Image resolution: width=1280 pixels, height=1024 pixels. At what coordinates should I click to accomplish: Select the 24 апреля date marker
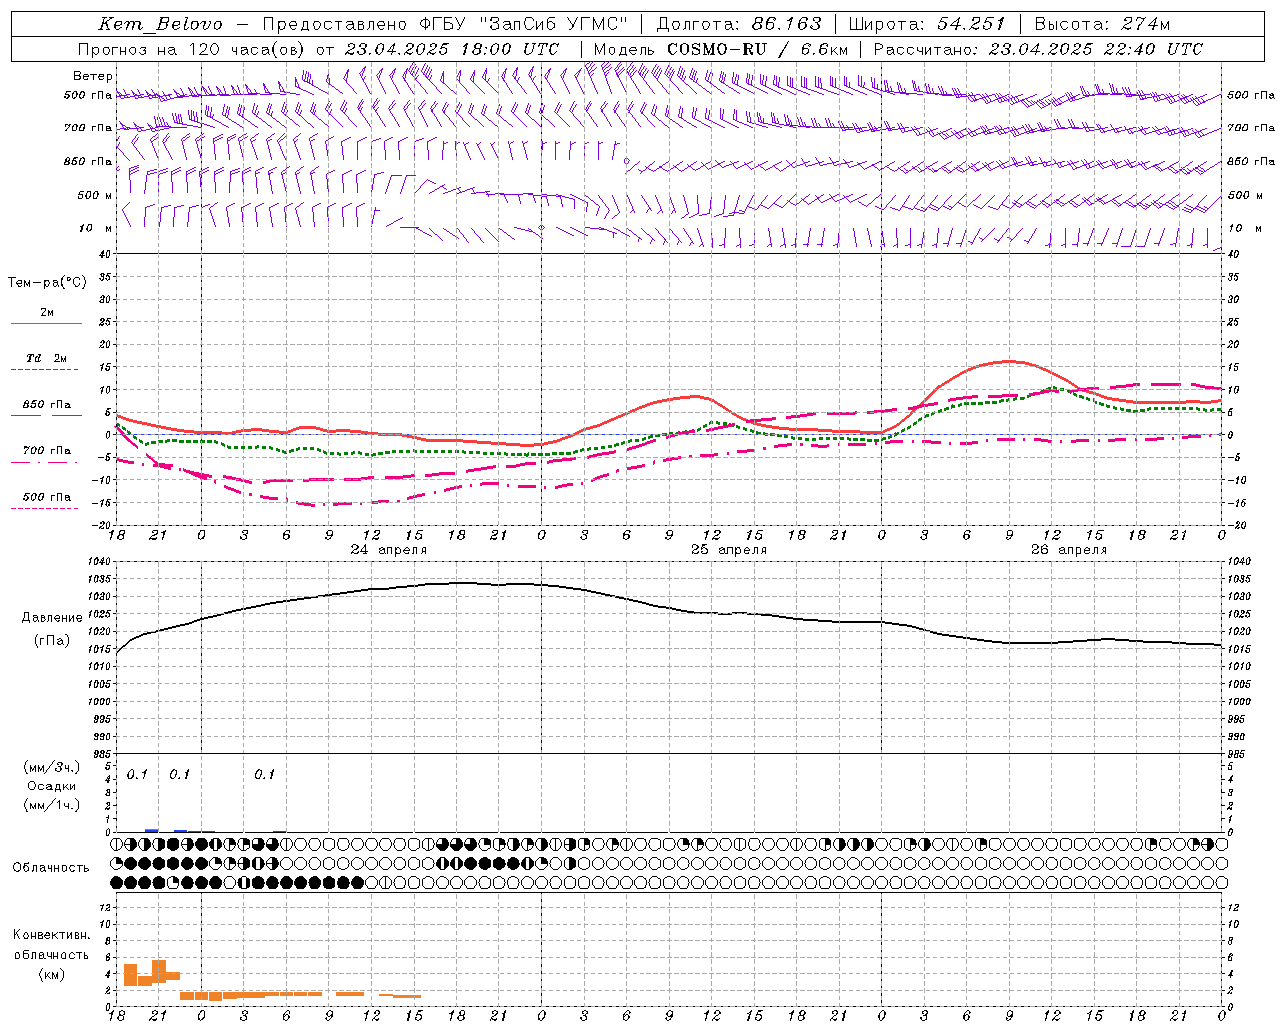coord(388,550)
